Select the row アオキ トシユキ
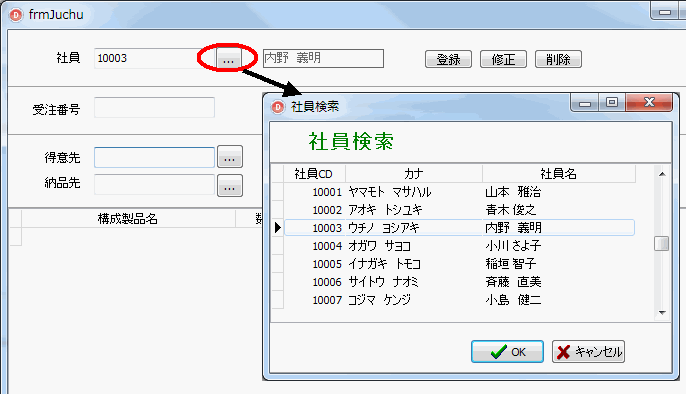687x395 pixels. 459,210
